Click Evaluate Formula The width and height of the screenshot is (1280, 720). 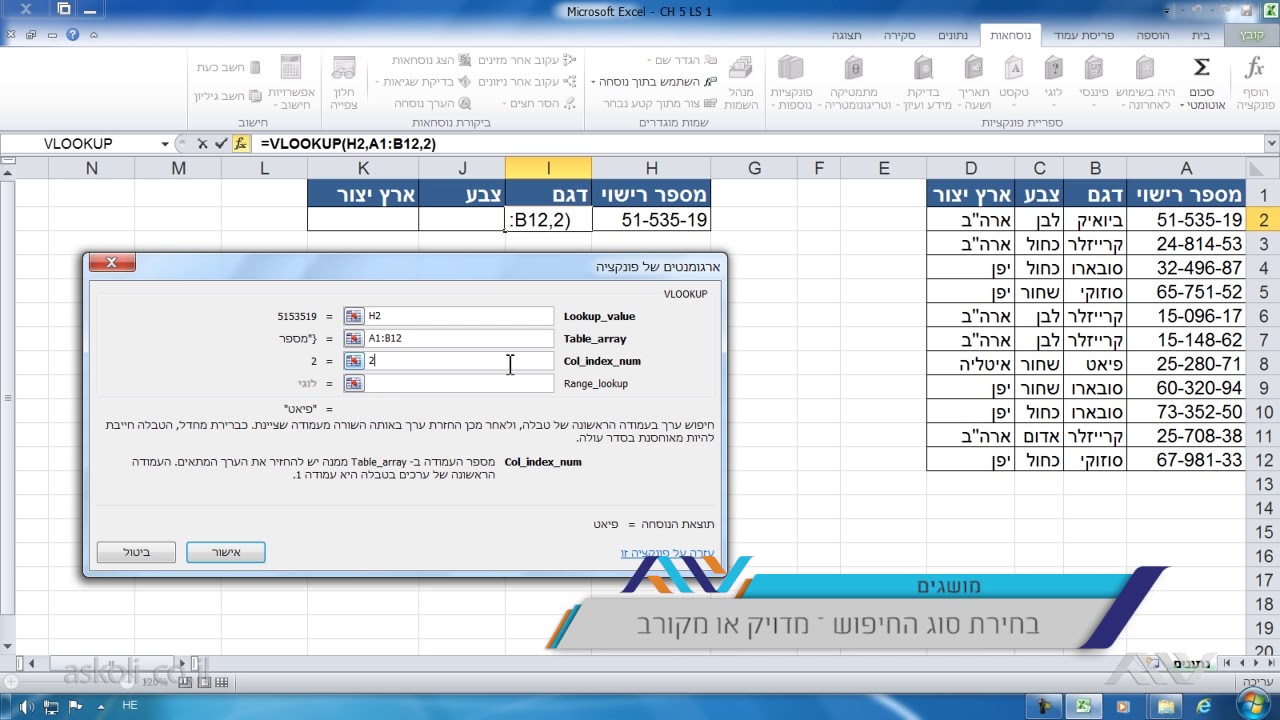coord(432,103)
